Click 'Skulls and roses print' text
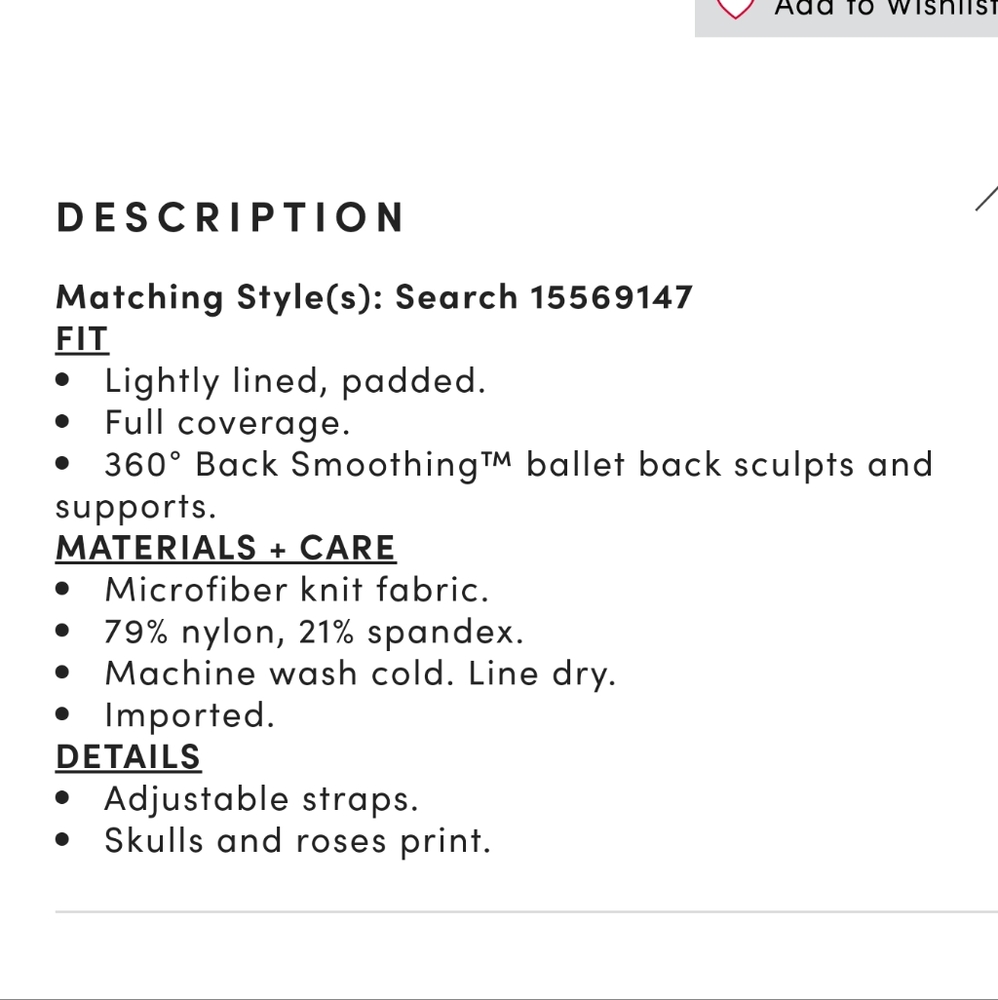This screenshot has width=998, height=1000. pyautogui.click(x=298, y=841)
